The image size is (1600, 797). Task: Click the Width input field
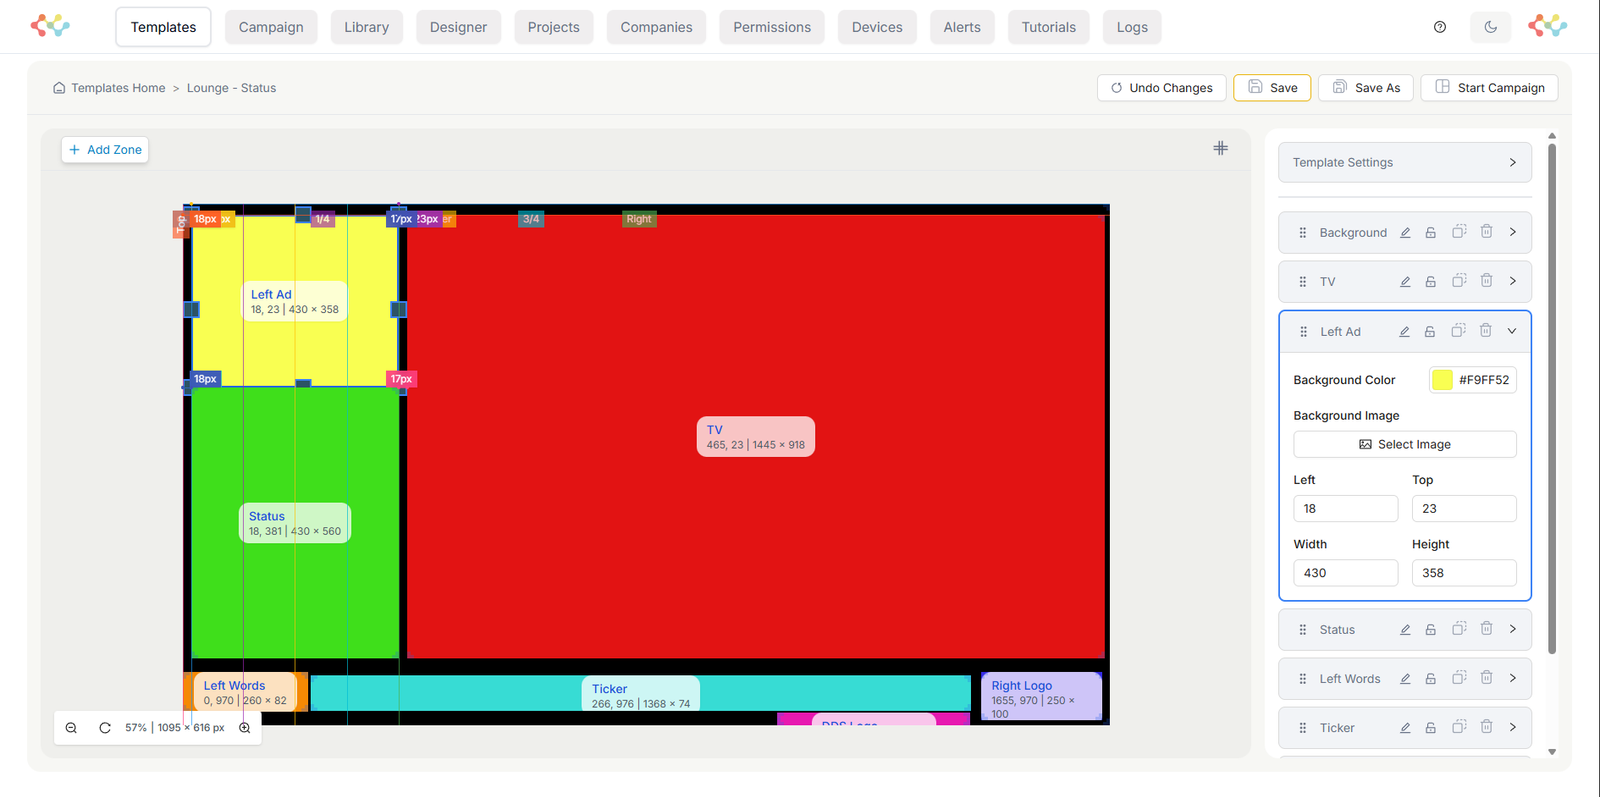[x=1345, y=573]
